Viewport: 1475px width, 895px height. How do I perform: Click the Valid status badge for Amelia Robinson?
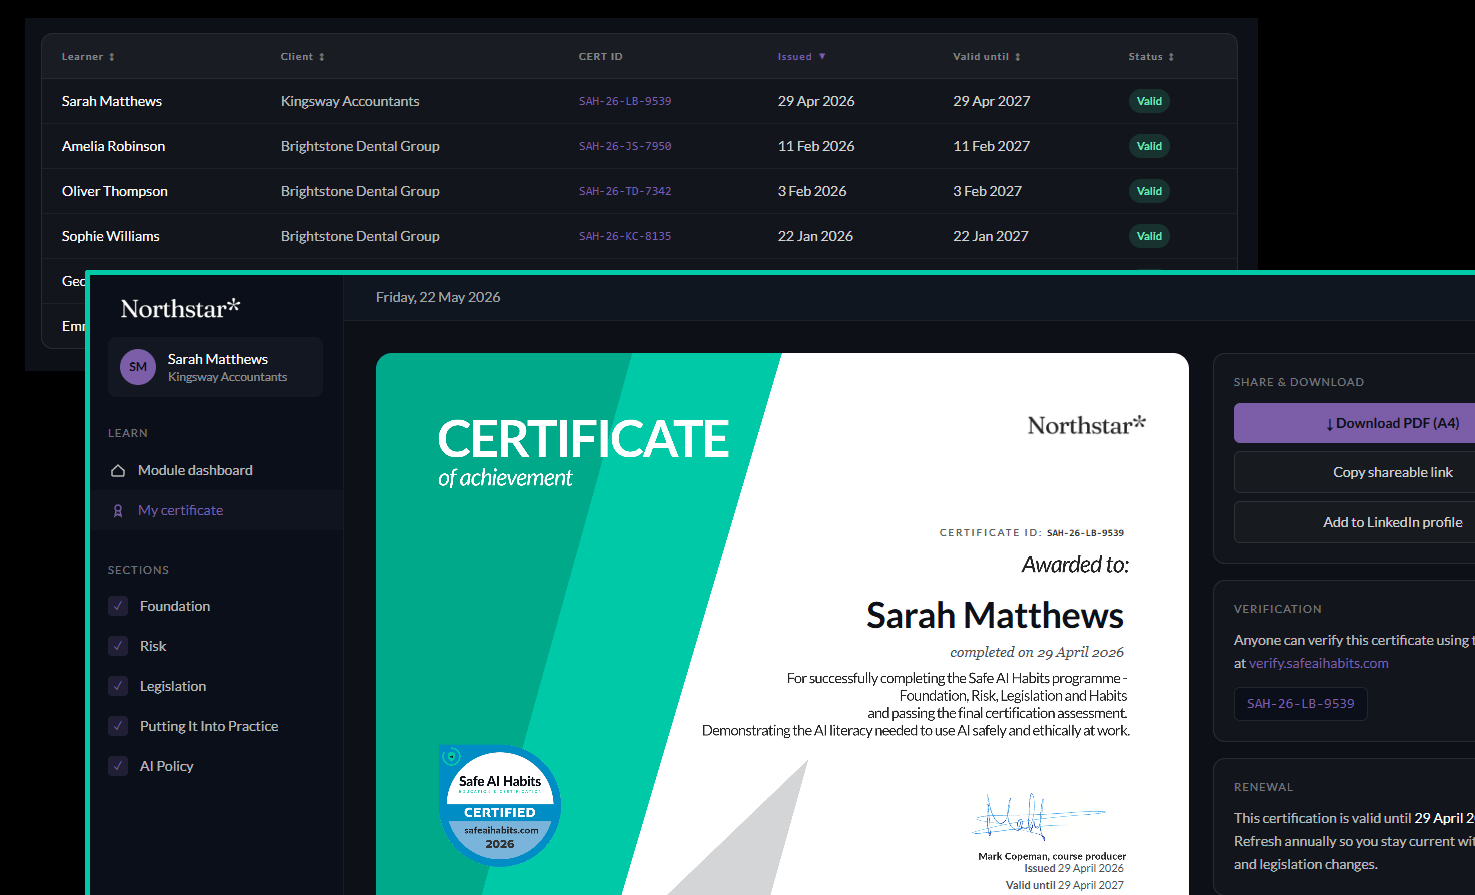1149,146
